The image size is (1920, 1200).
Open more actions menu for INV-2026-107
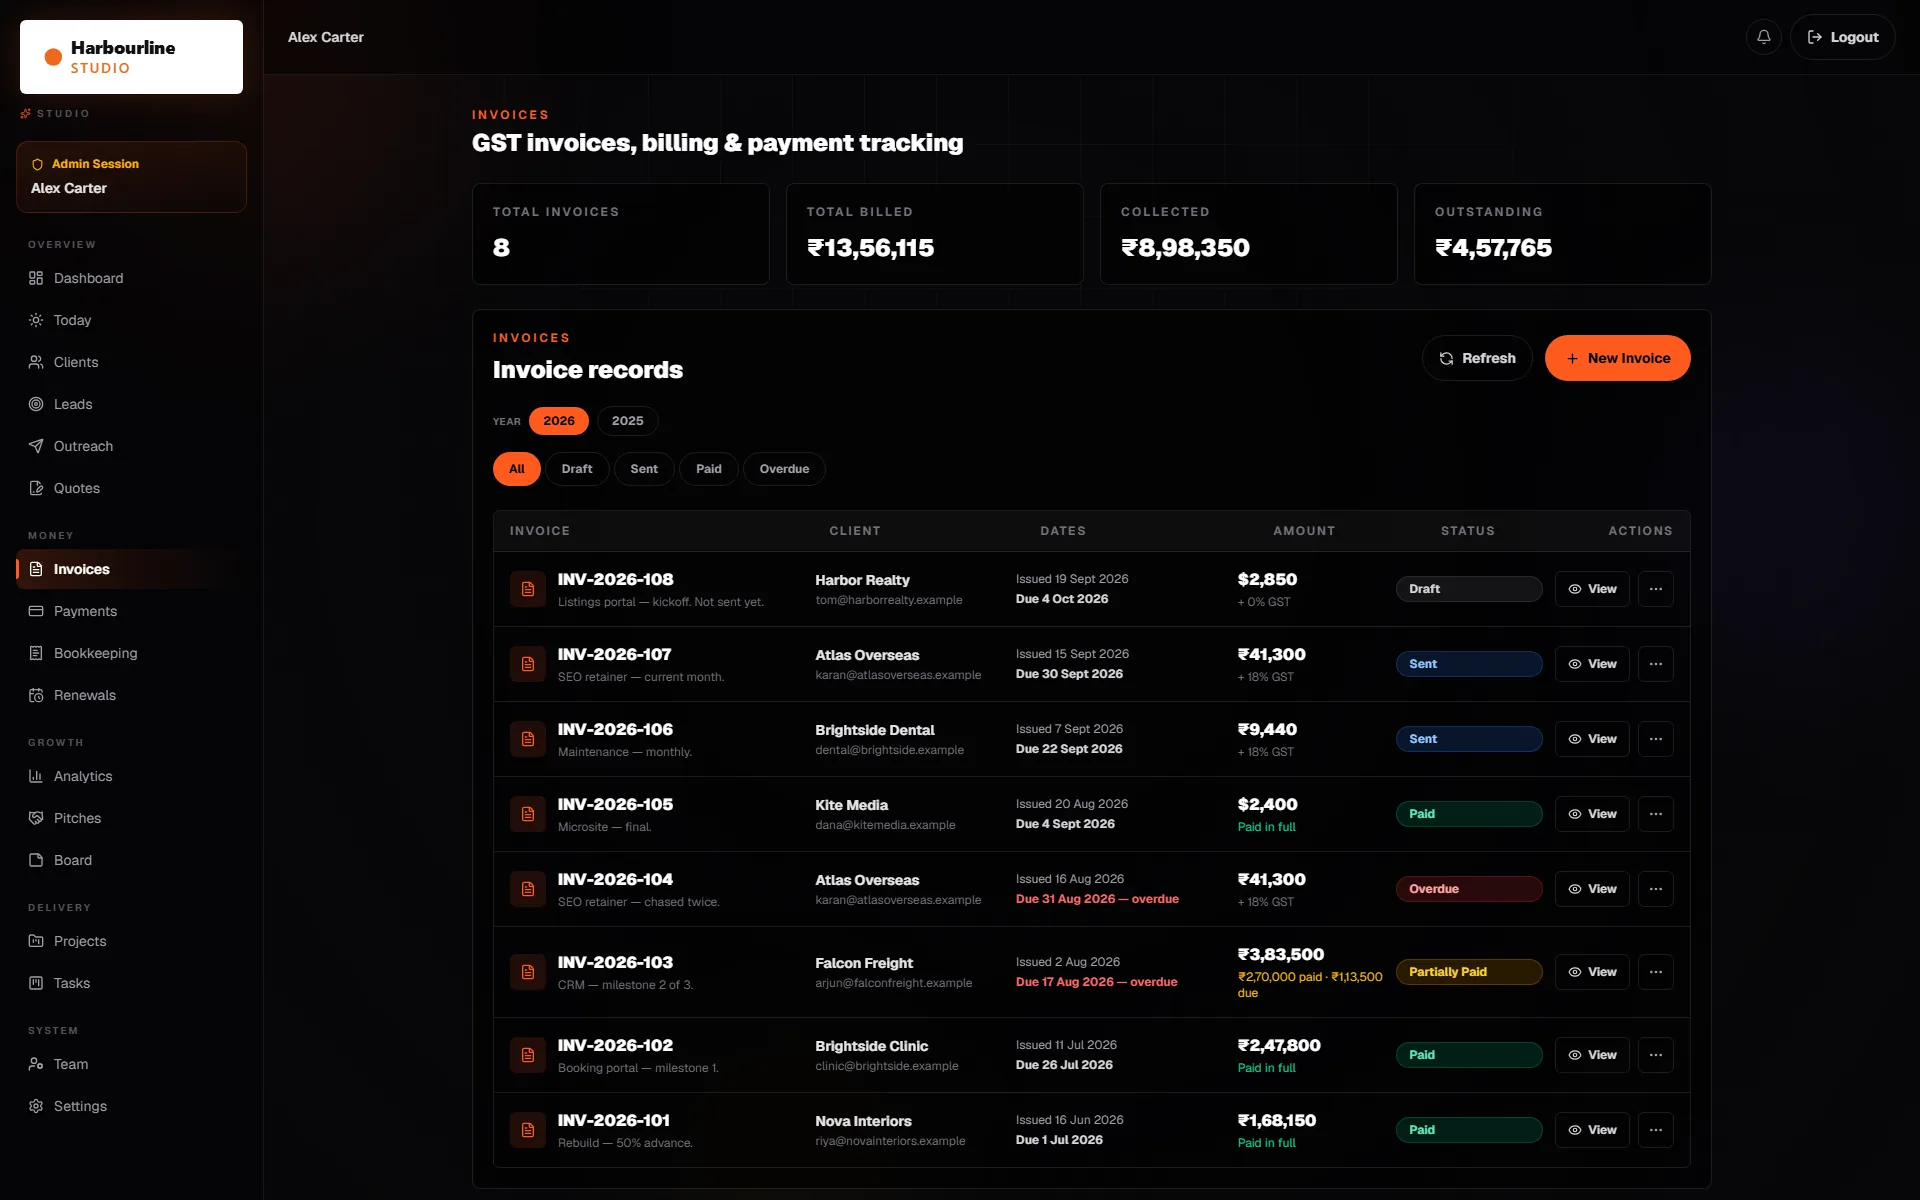(1656, 664)
